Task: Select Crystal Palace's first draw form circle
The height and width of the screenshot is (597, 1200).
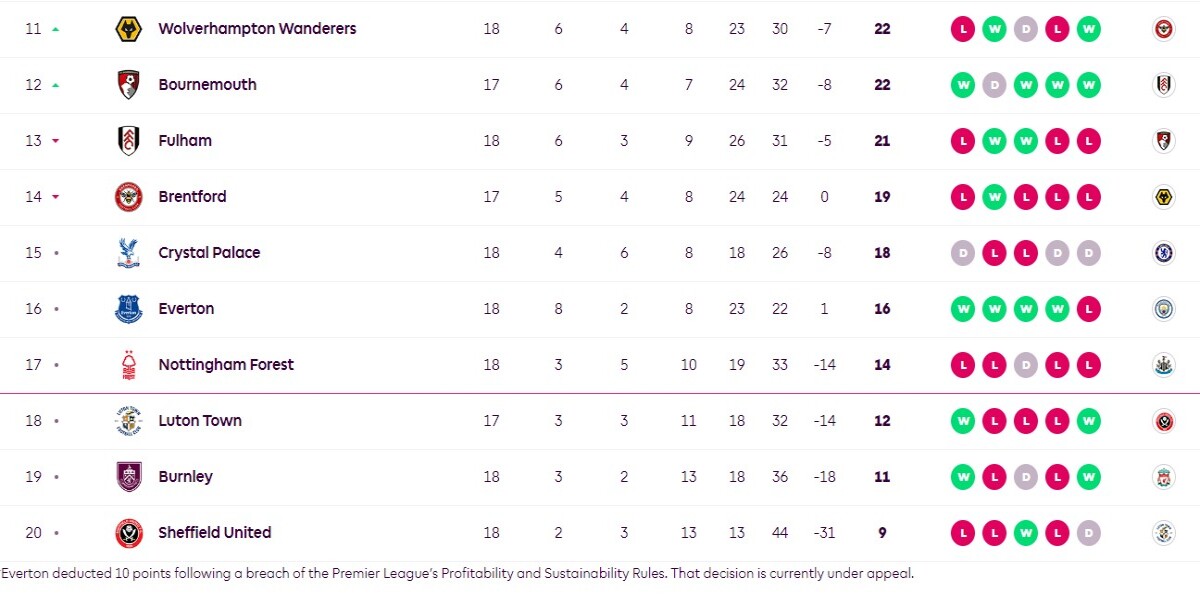Action: [963, 253]
